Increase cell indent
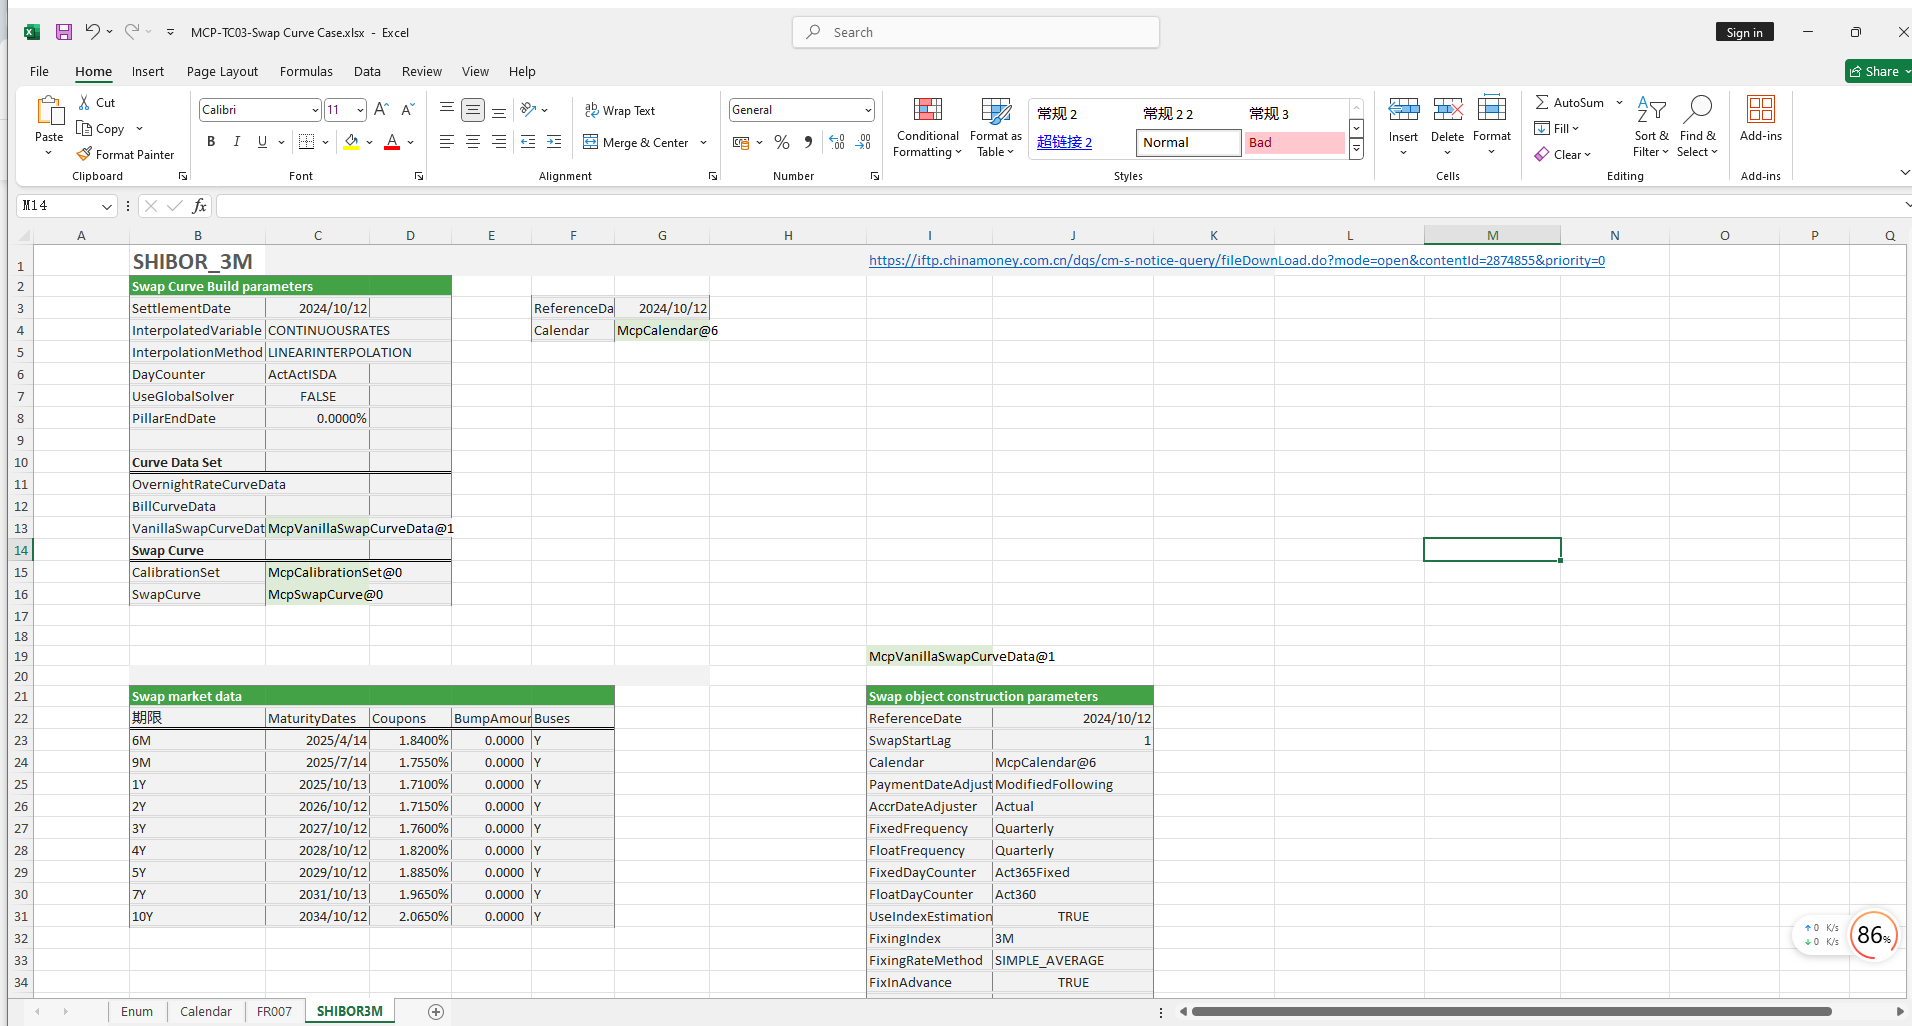The height and width of the screenshot is (1026, 1912). click(x=554, y=142)
